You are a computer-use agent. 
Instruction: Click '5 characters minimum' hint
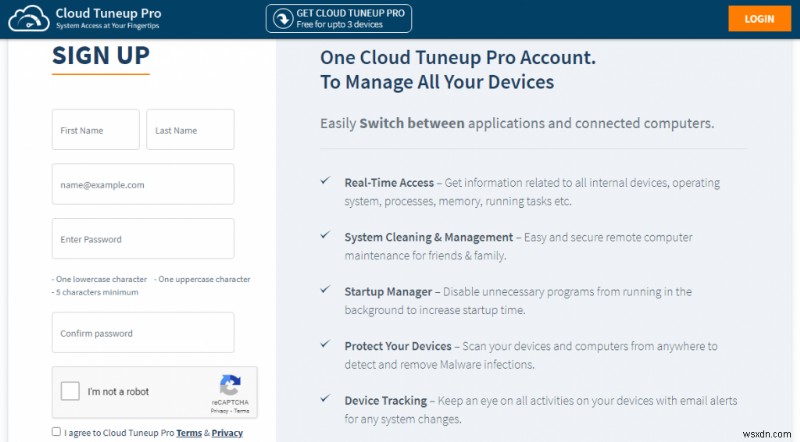[95, 292]
